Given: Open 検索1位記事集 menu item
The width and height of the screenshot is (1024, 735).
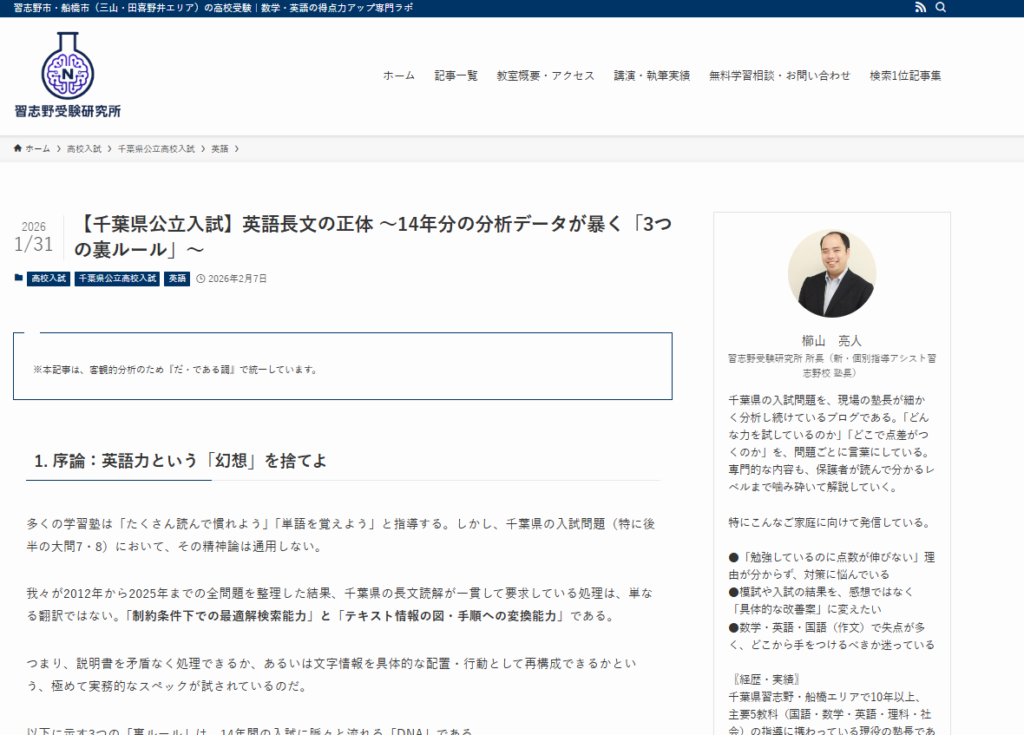Looking at the screenshot, I should (905, 75).
